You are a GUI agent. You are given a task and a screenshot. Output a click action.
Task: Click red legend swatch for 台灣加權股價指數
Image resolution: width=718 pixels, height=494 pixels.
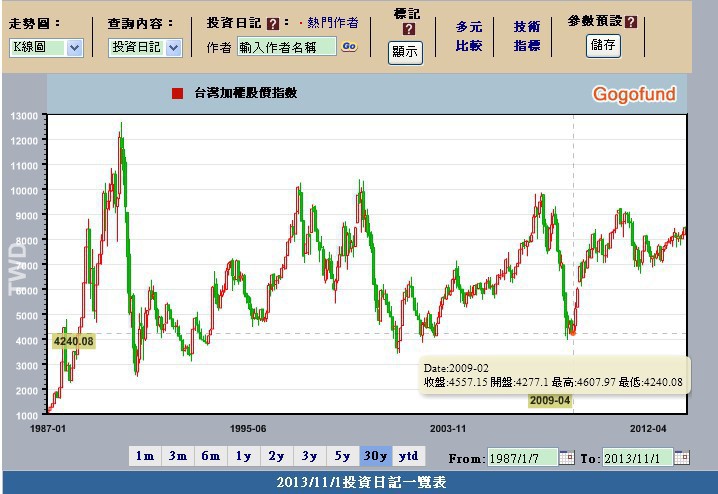tap(178, 93)
